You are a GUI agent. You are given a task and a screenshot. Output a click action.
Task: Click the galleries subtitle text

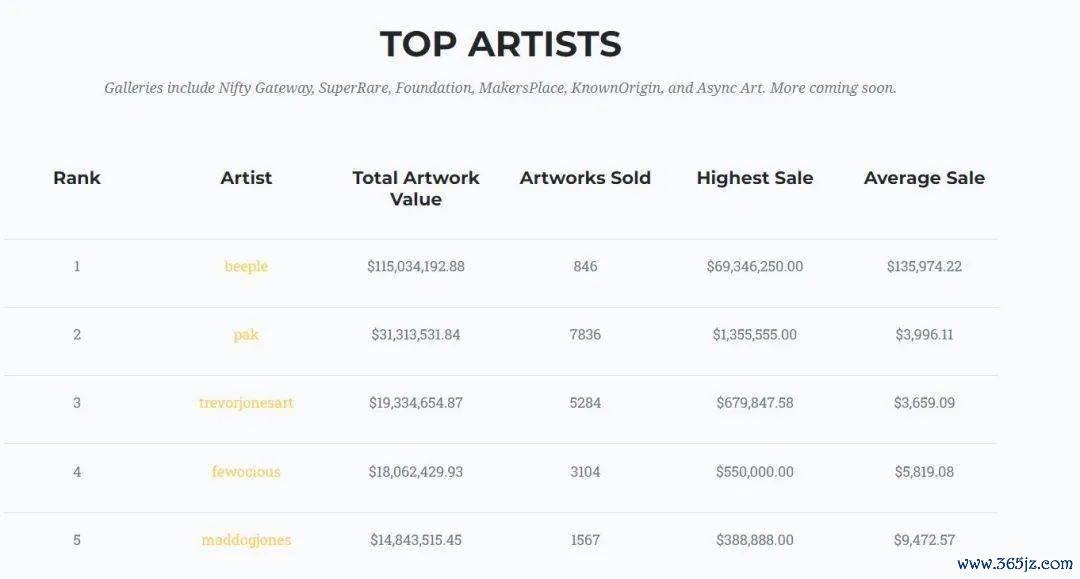pyautogui.click(x=500, y=88)
